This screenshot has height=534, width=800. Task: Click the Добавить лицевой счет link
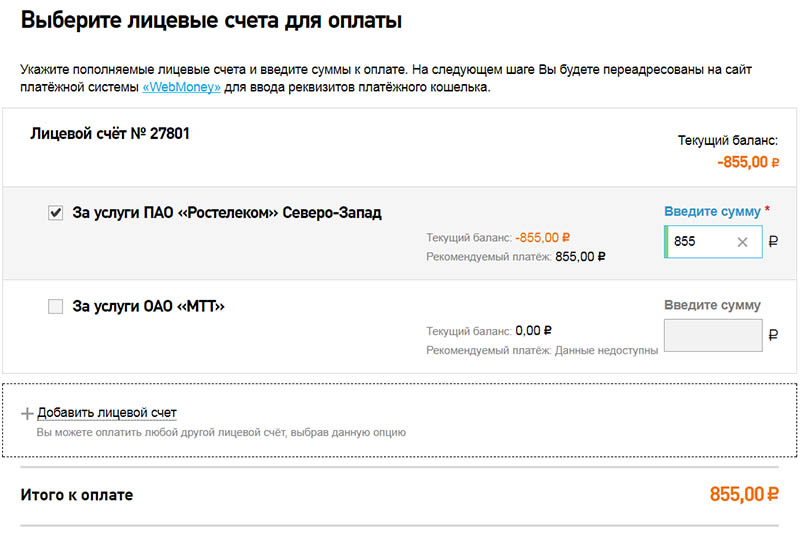(x=107, y=413)
